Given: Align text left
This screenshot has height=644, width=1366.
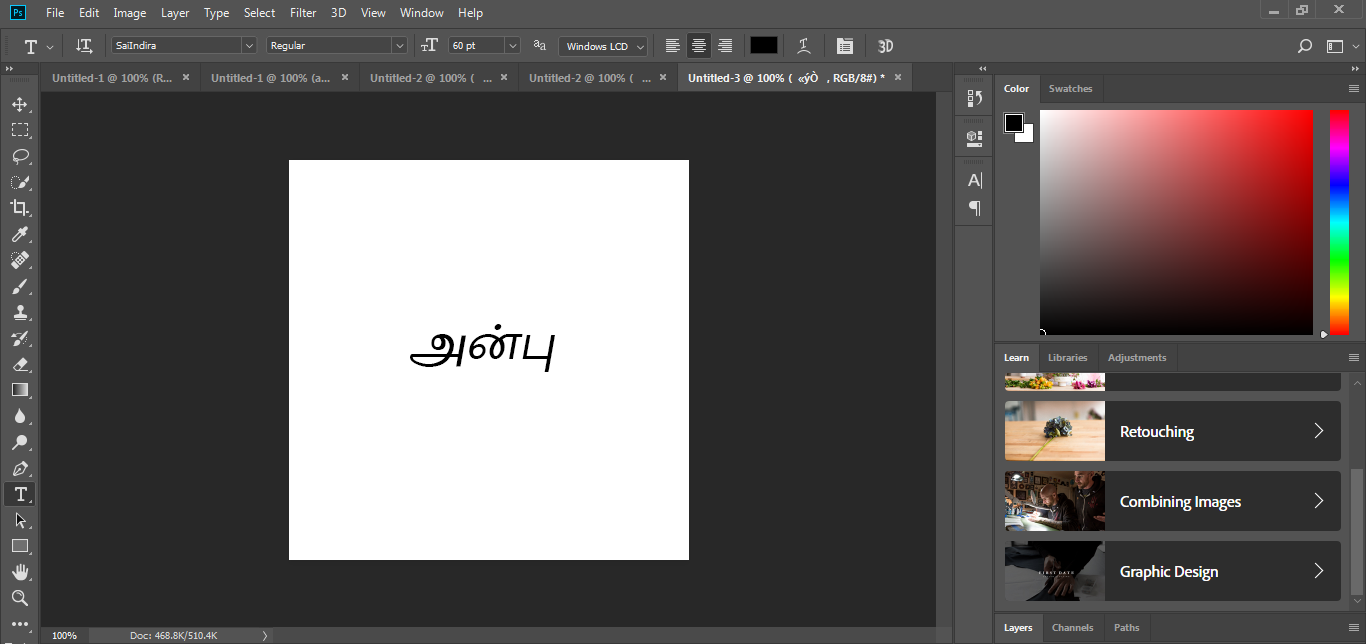Looking at the screenshot, I should [x=673, y=45].
